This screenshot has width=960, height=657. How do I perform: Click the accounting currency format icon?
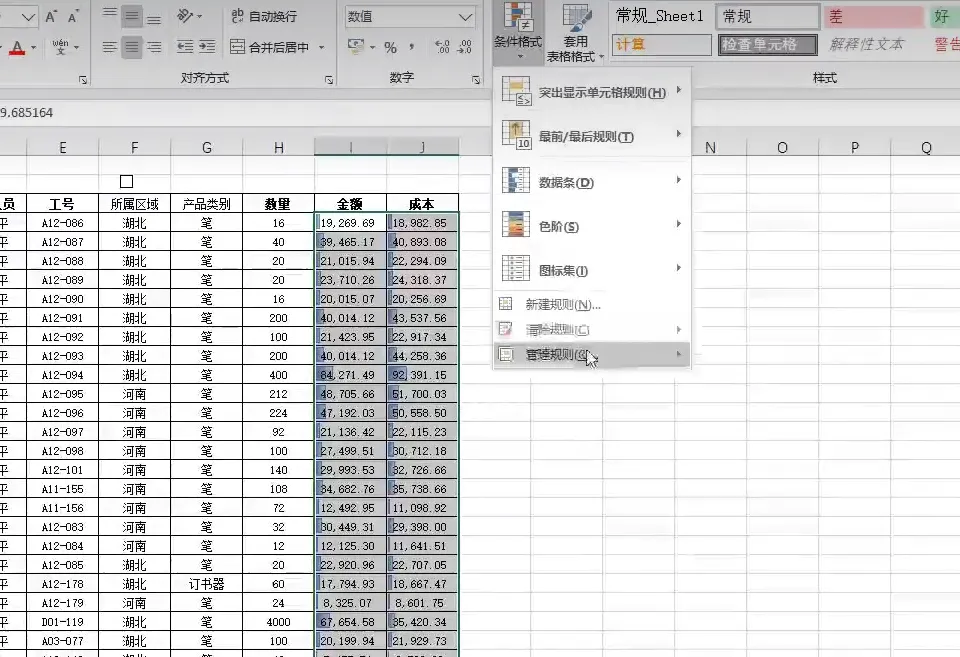(x=355, y=47)
